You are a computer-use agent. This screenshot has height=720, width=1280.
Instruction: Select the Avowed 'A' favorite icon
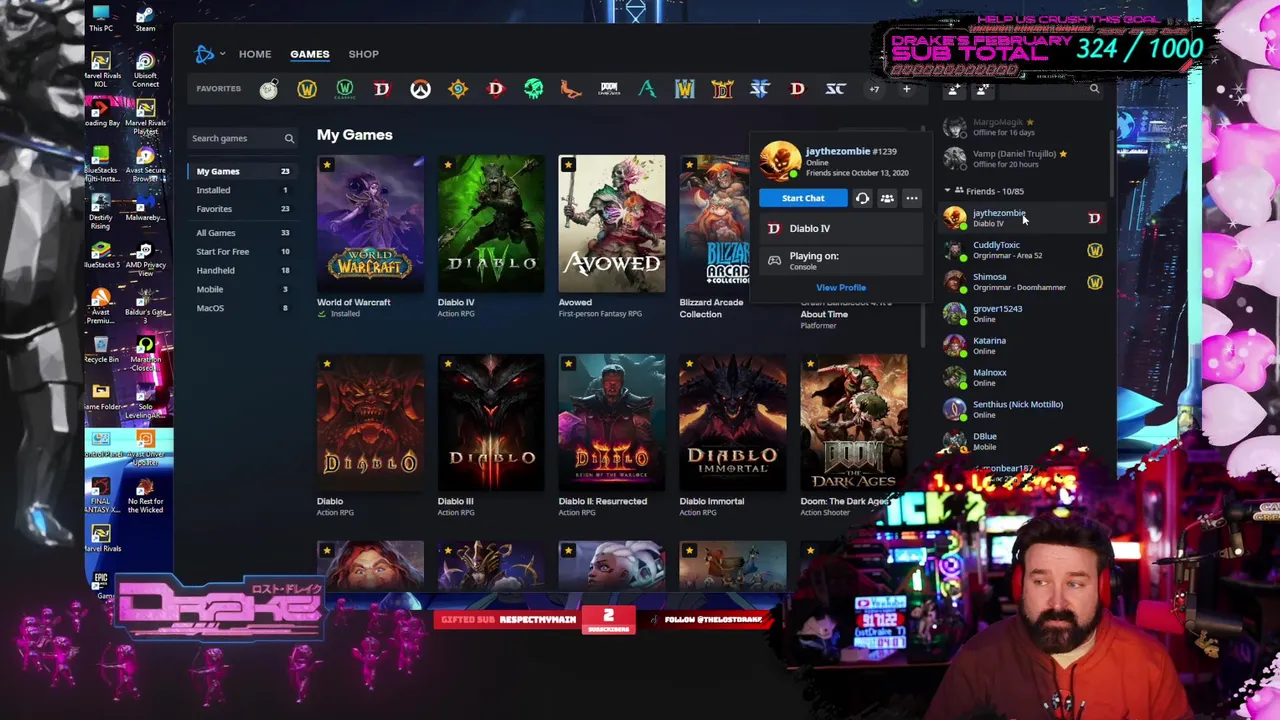tap(647, 89)
